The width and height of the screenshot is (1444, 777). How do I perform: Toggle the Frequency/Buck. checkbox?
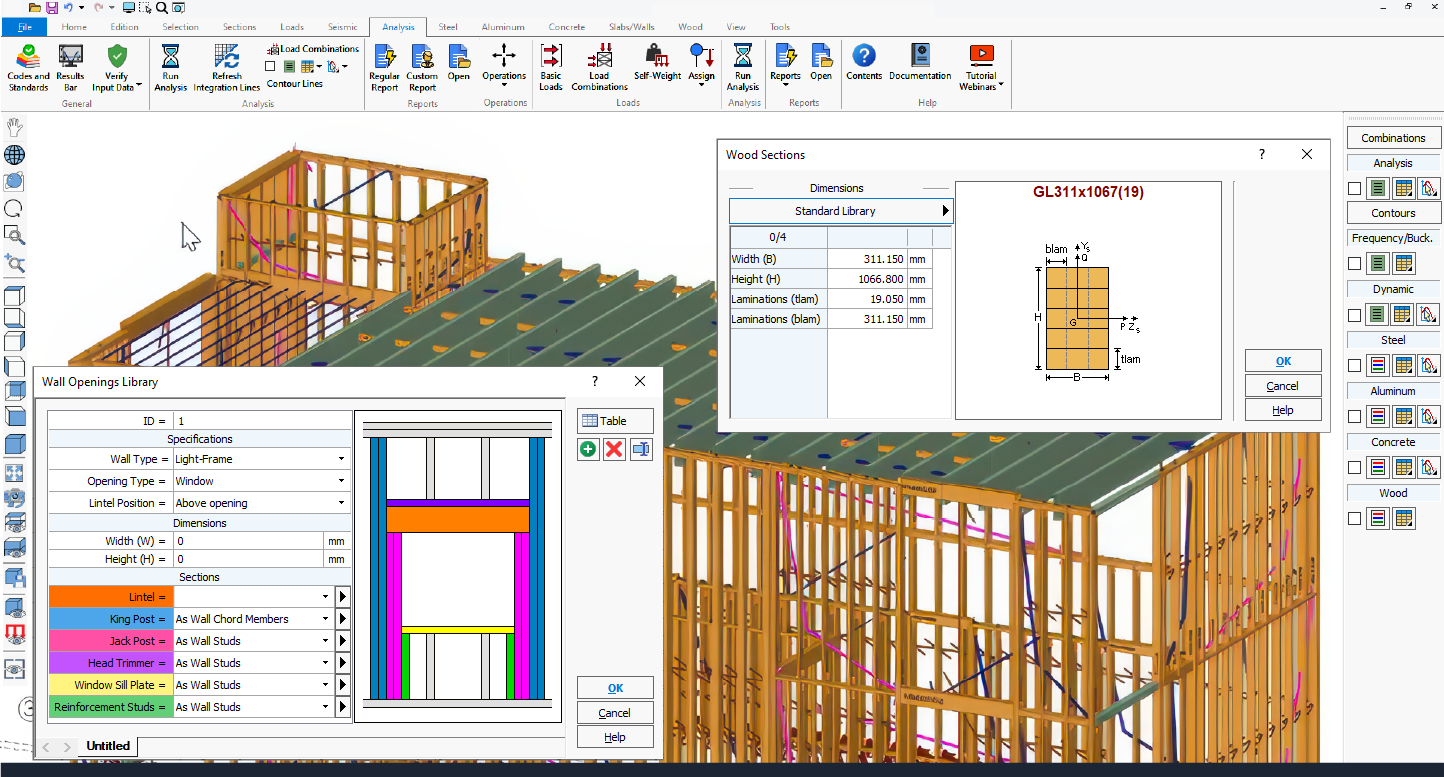click(x=1354, y=264)
